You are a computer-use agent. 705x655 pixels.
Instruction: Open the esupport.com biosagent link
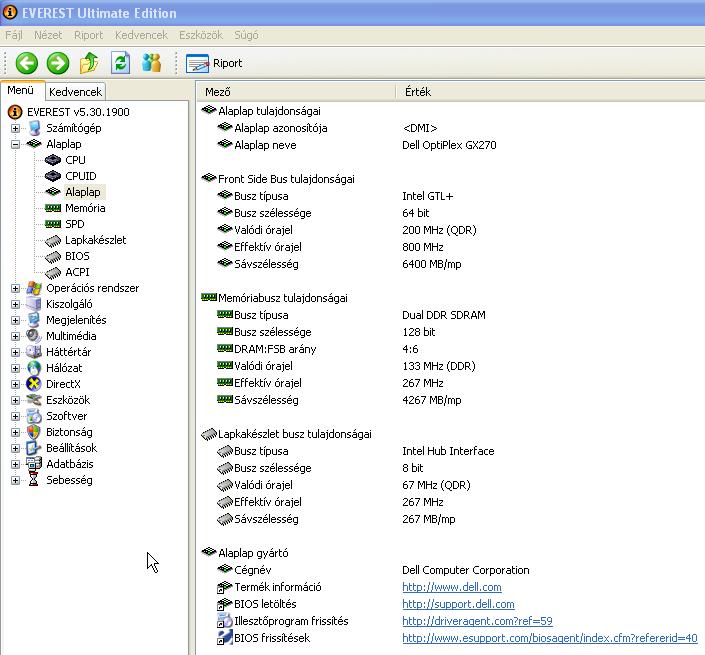coord(549,638)
